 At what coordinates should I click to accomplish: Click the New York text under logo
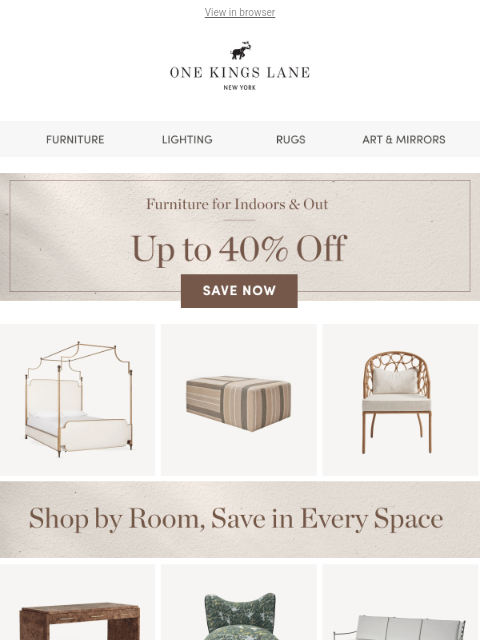(x=240, y=87)
